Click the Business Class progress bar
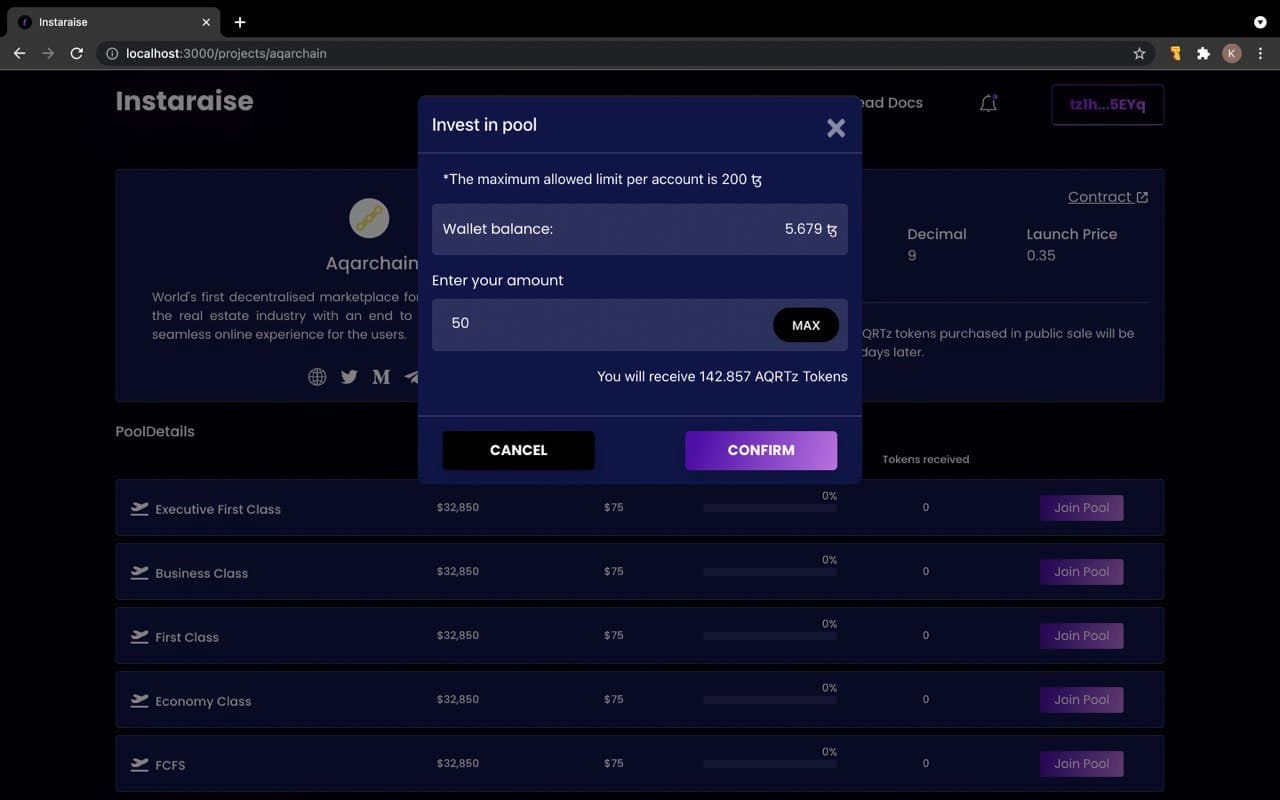This screenshot has width=1280, height=800. 770,572
